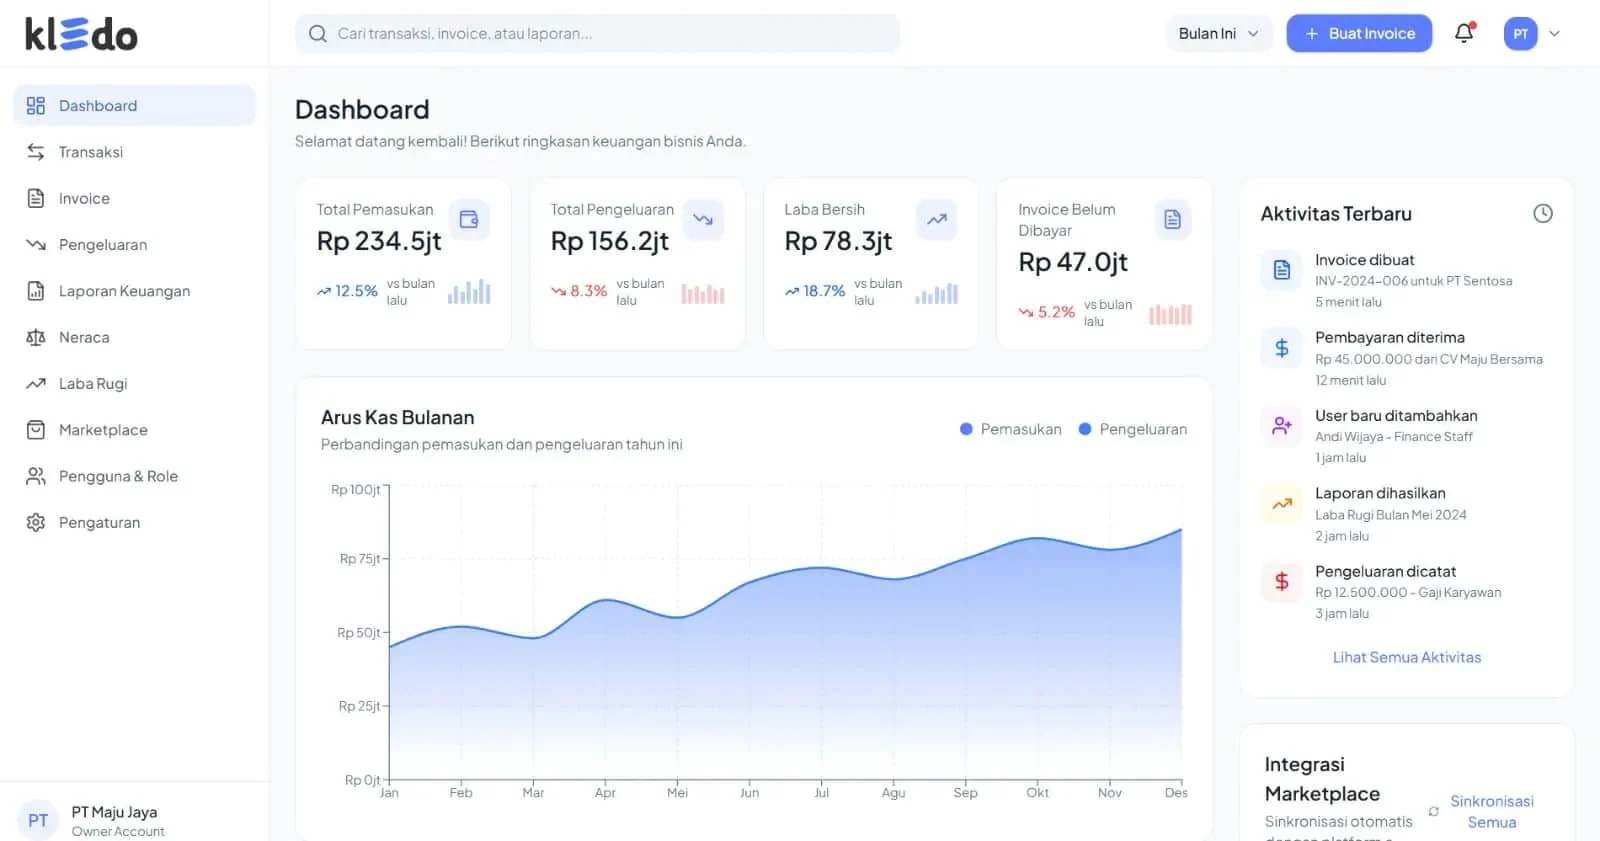Click PT Maju Jaya avatar in sidebar
This screenshot has width=1600, height=841.
pos(38,820)
